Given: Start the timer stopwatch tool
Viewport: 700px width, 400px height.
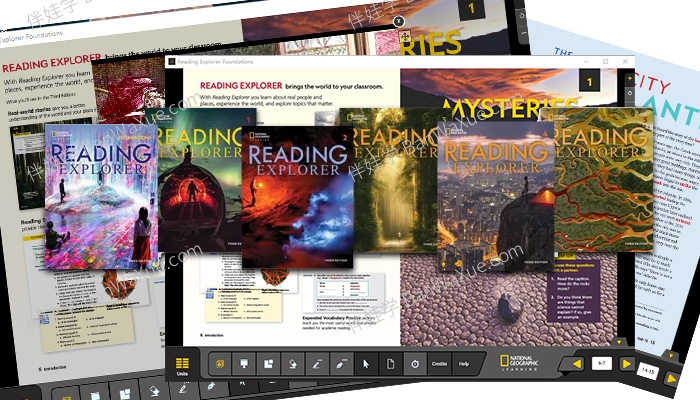Looking at the screenshot, I should [x=415, y=364].
